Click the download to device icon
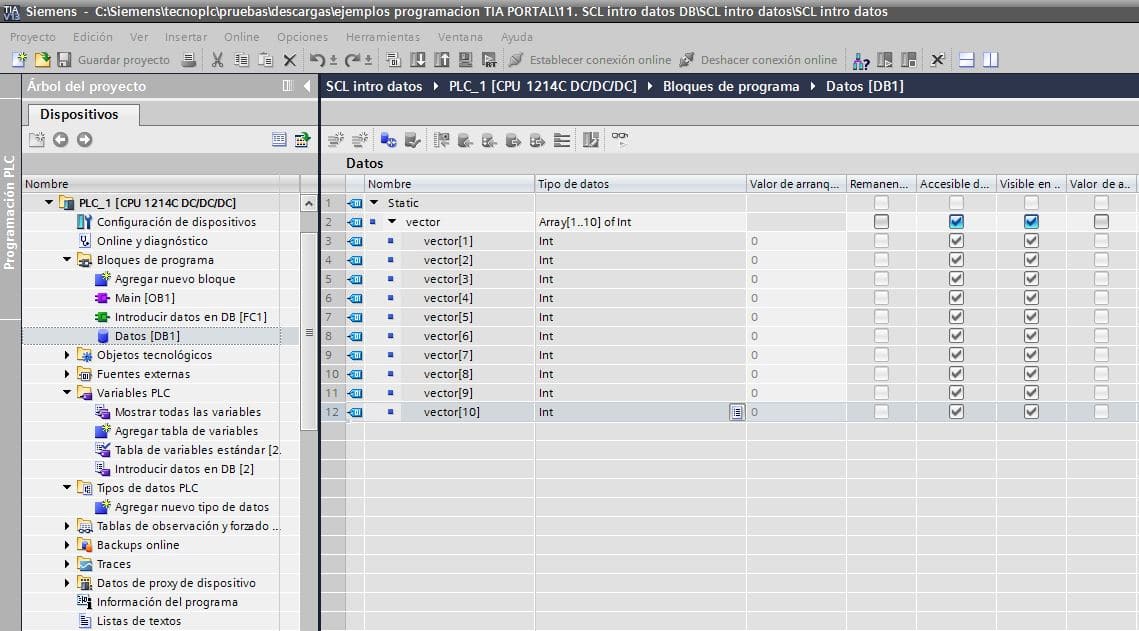The image size is (1139, 631). point(418,60)
